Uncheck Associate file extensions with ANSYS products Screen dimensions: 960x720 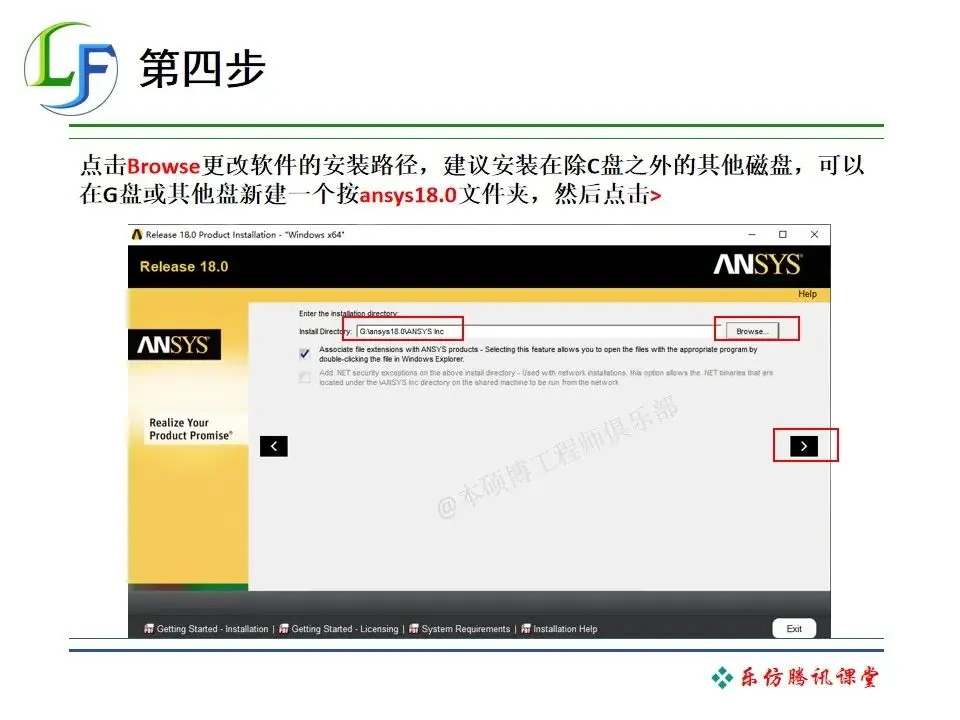click(304, 354)
